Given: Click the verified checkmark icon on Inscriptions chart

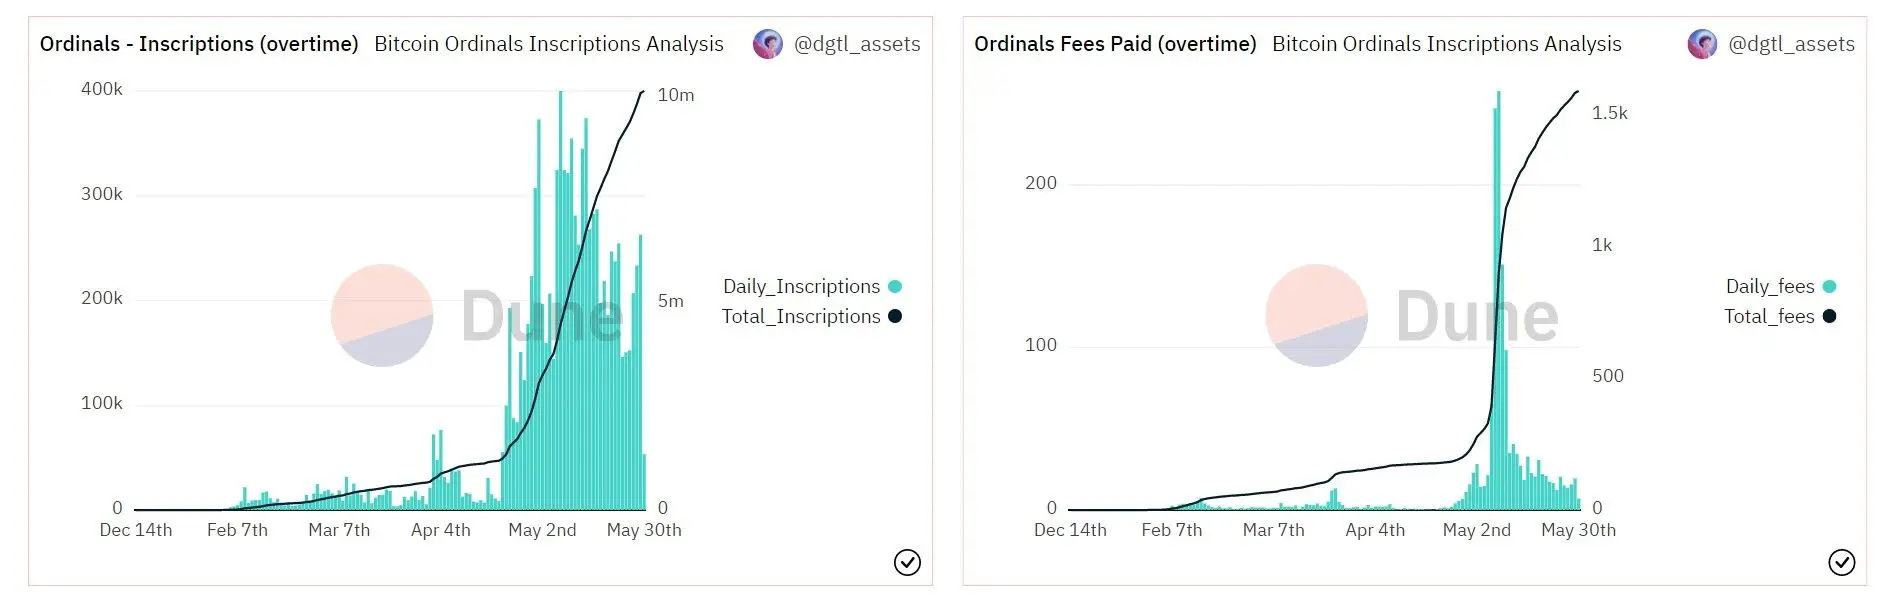Looking at the screenshot, I should click(907, 563).
